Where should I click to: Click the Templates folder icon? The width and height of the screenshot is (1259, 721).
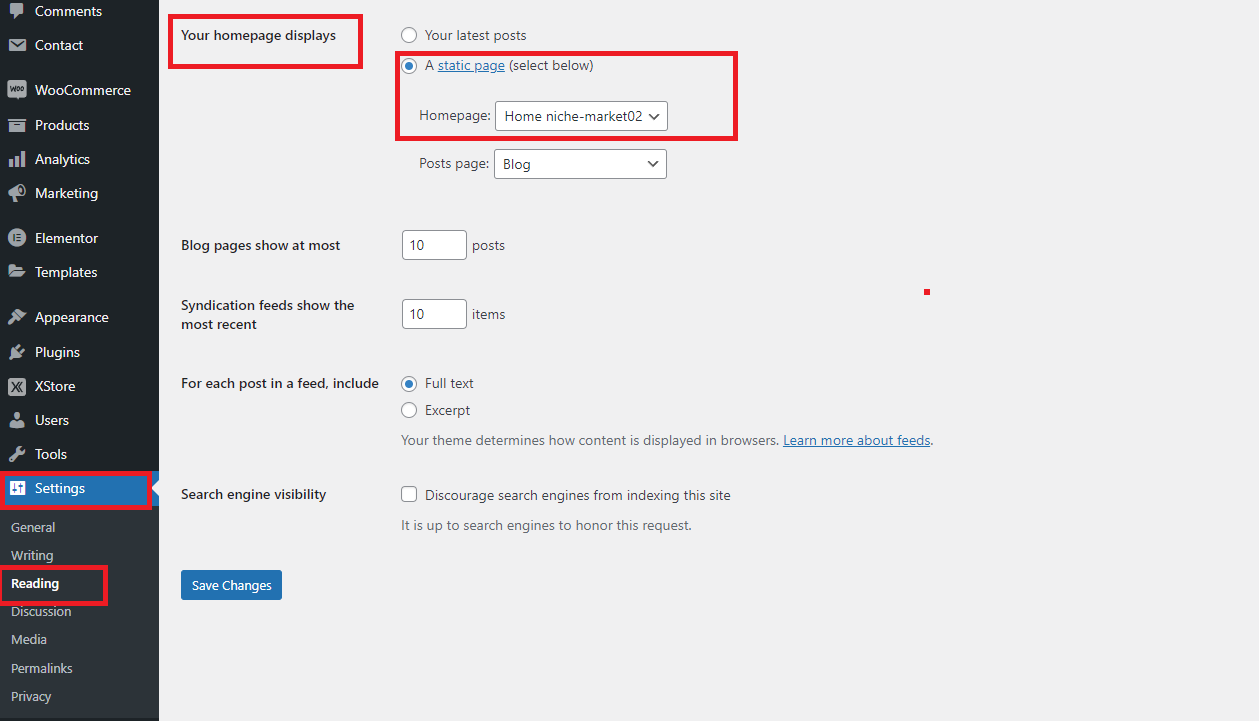(x=17, y=272)
